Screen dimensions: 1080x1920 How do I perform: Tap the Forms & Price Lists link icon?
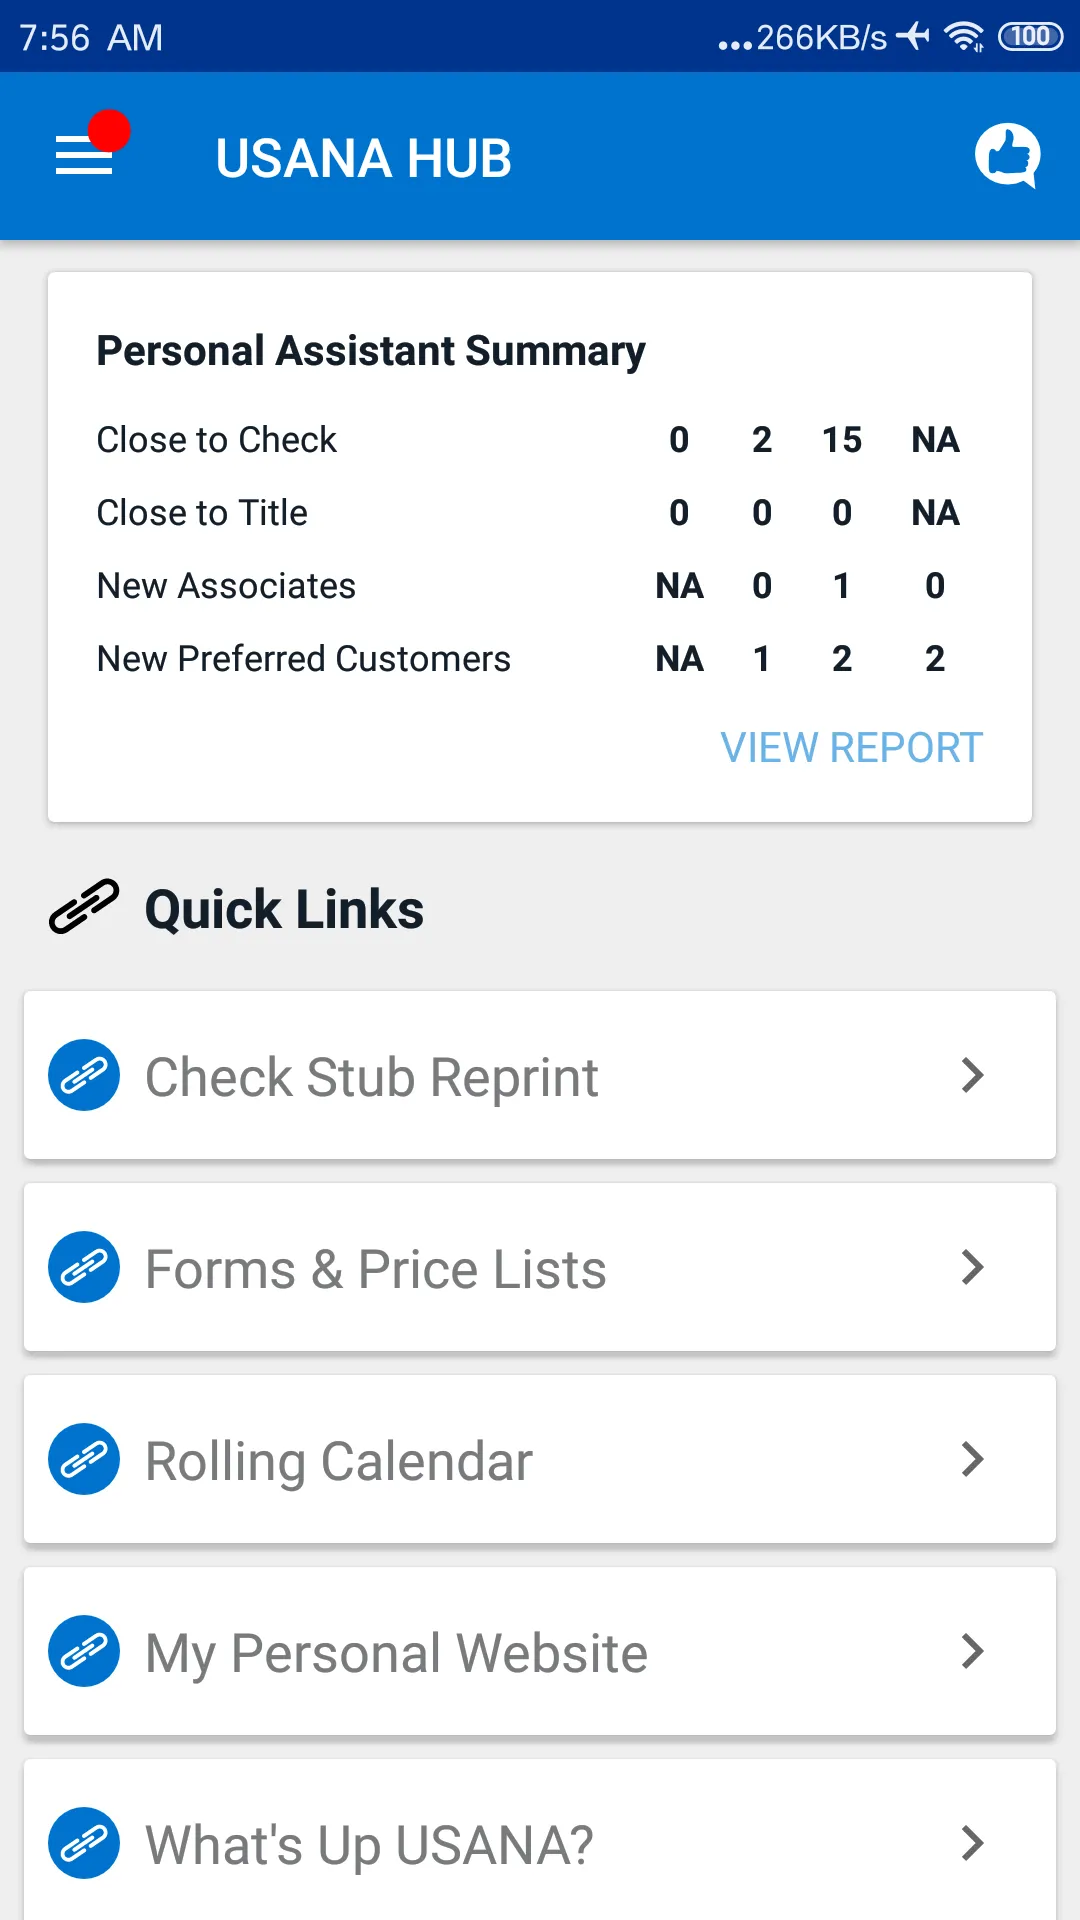pos(84,1267)
